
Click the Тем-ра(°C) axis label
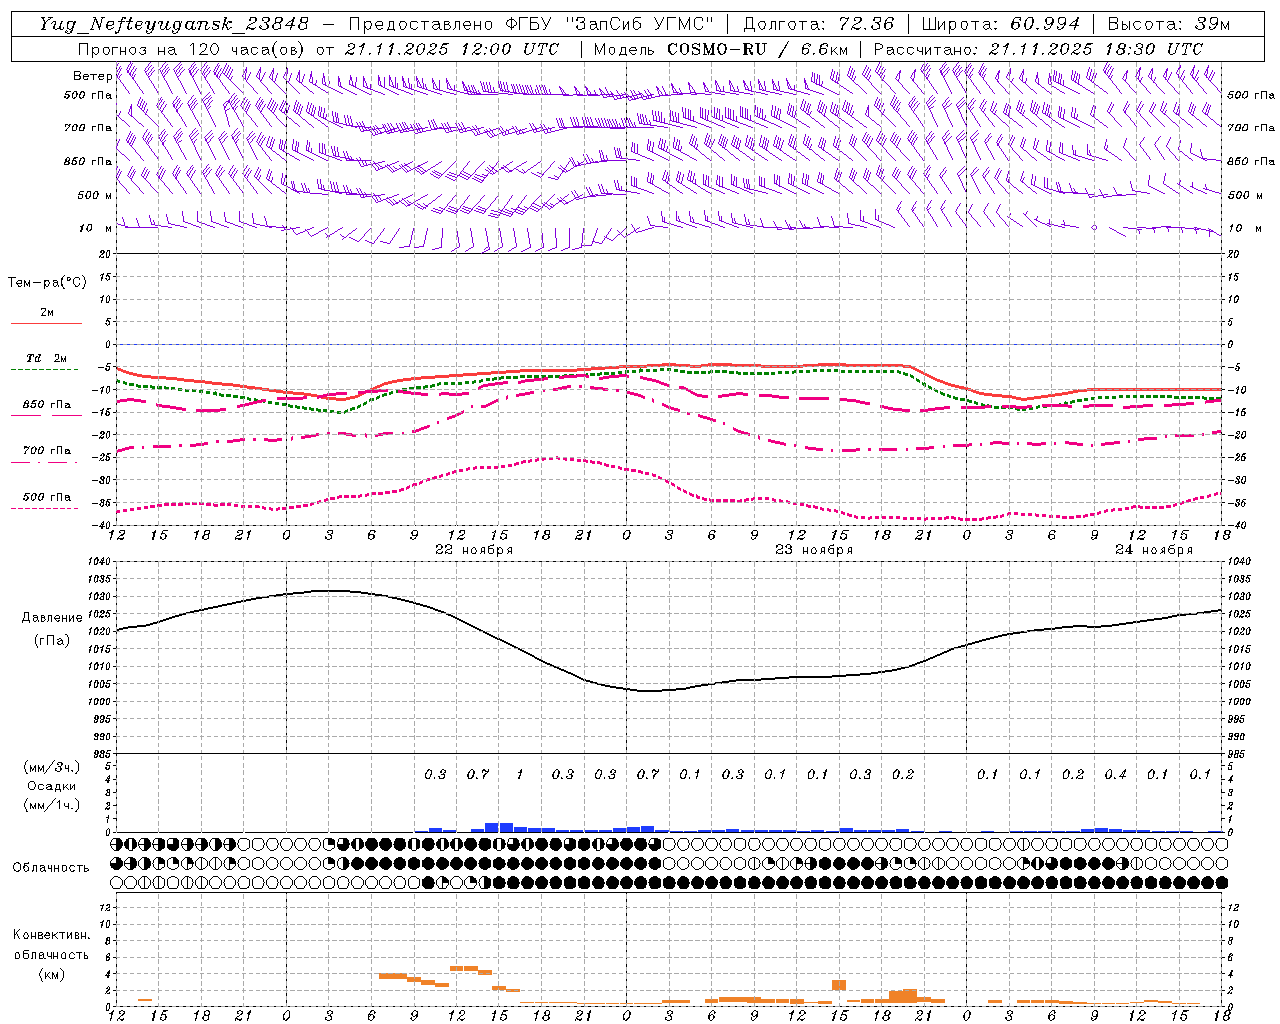coord(47,283)
